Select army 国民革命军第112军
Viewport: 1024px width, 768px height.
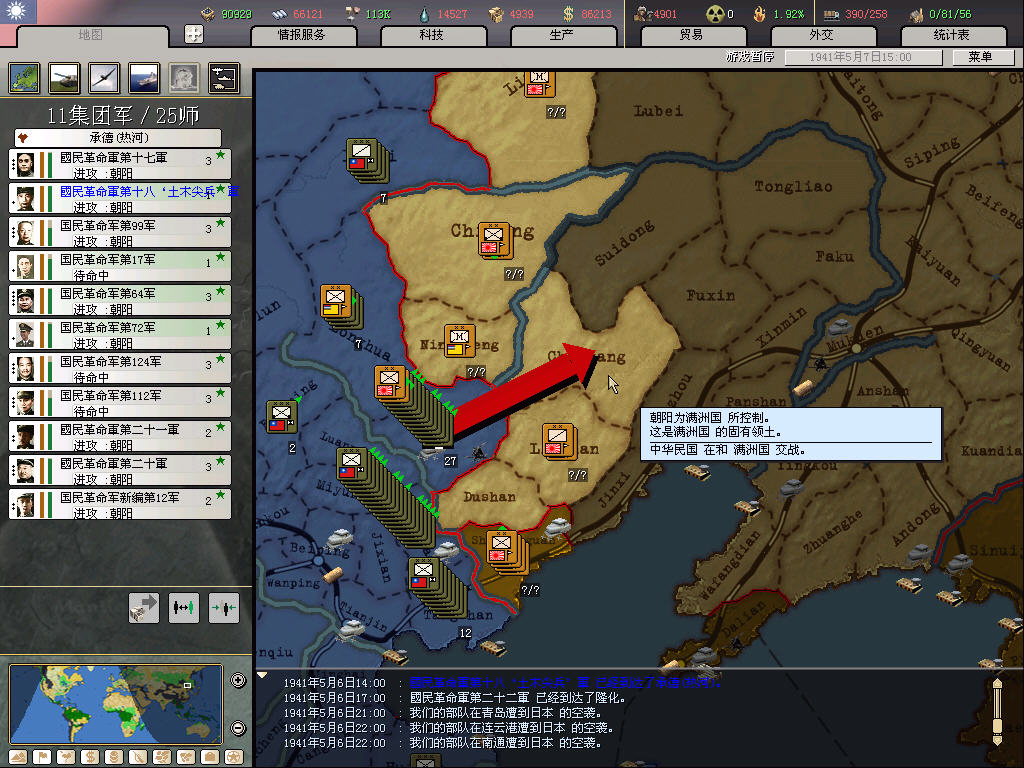pyautogui.click(x=120, y=402)
